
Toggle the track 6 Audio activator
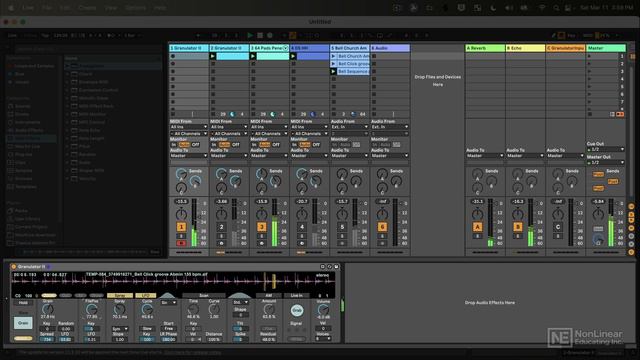coord(382,227)
